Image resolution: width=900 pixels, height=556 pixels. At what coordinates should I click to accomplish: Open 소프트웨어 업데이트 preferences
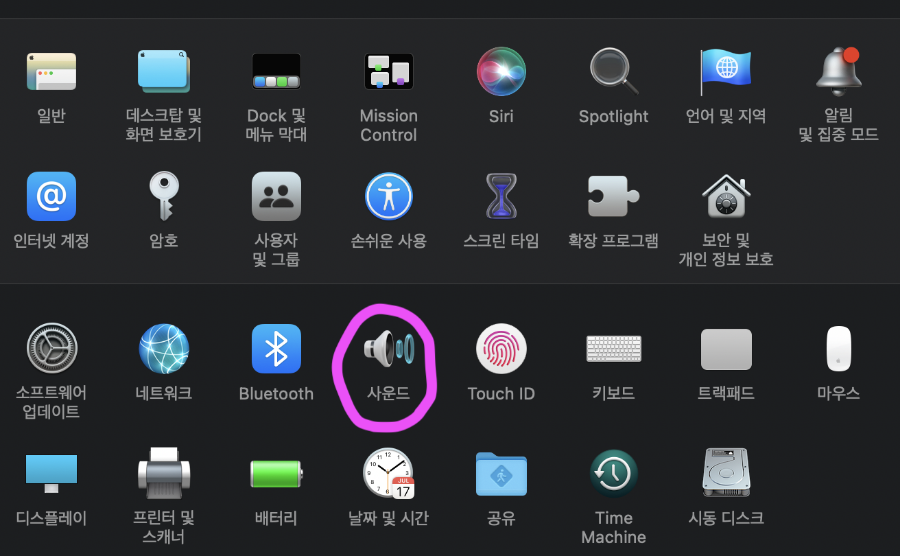tap(52, 348)
